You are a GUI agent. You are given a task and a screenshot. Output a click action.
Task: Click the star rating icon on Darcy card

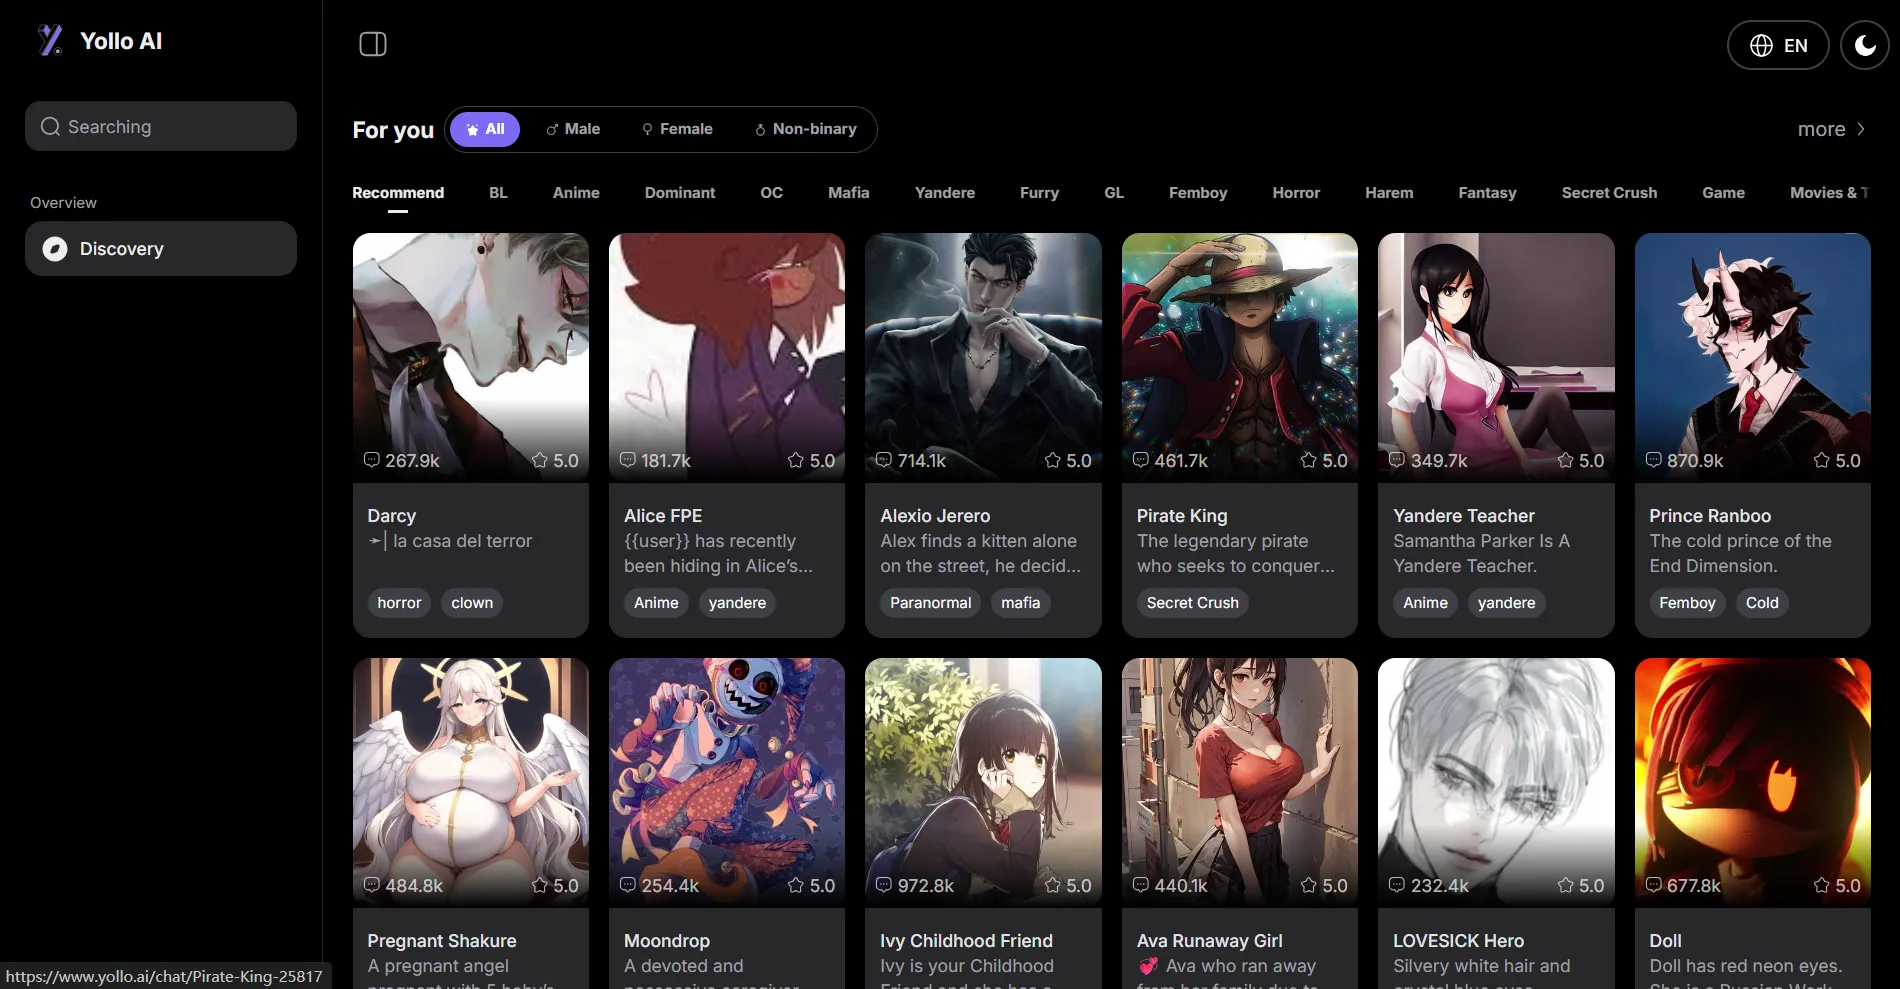(x=540, y=460)
